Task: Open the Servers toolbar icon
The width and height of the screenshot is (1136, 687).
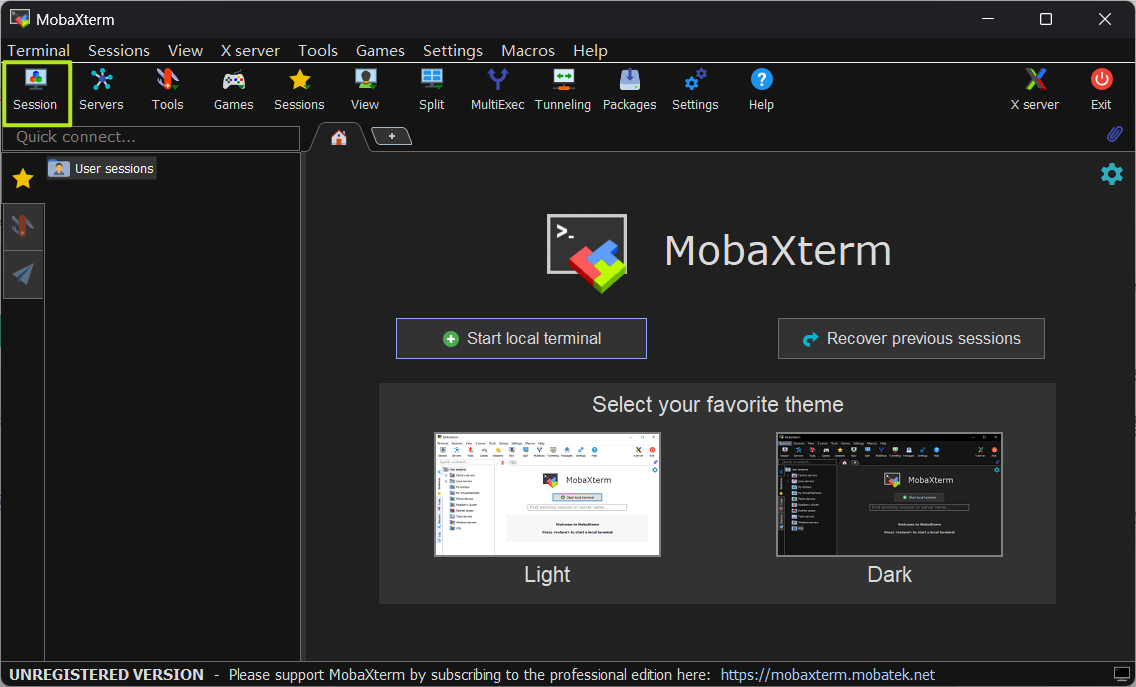Action: pos(101,91)
